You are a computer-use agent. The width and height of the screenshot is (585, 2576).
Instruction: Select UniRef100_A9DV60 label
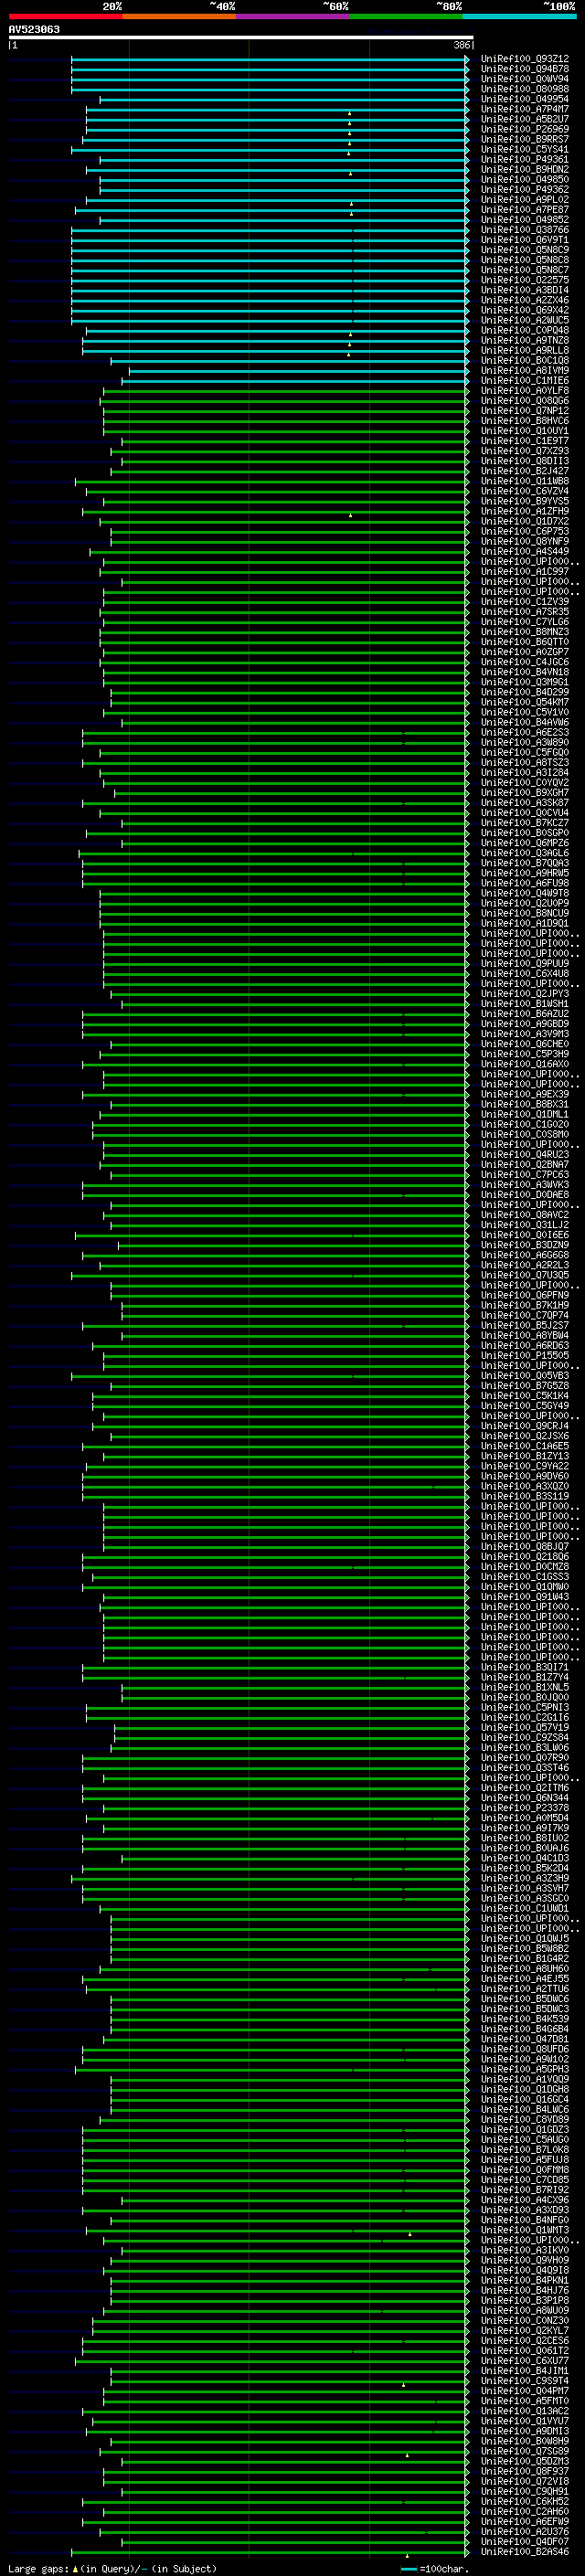525,1475
